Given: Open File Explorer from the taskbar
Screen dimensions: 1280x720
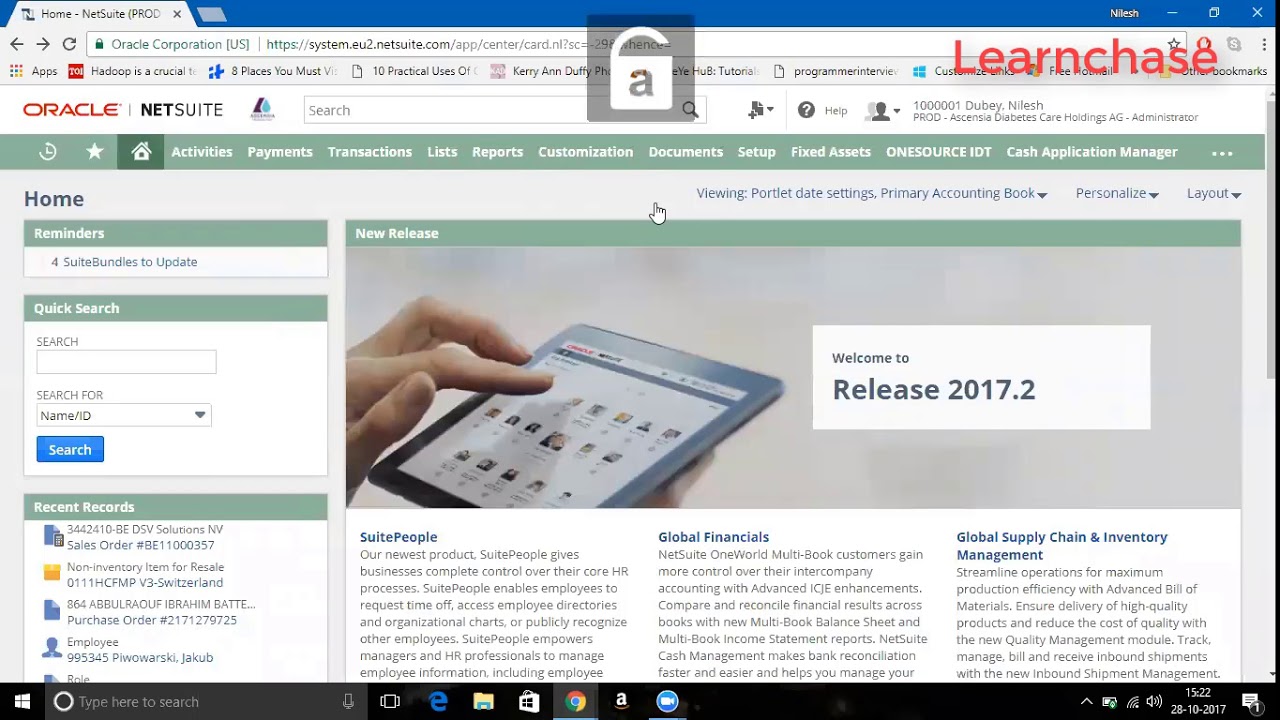Looking at the screenshot, I should [x=483, y=702].
